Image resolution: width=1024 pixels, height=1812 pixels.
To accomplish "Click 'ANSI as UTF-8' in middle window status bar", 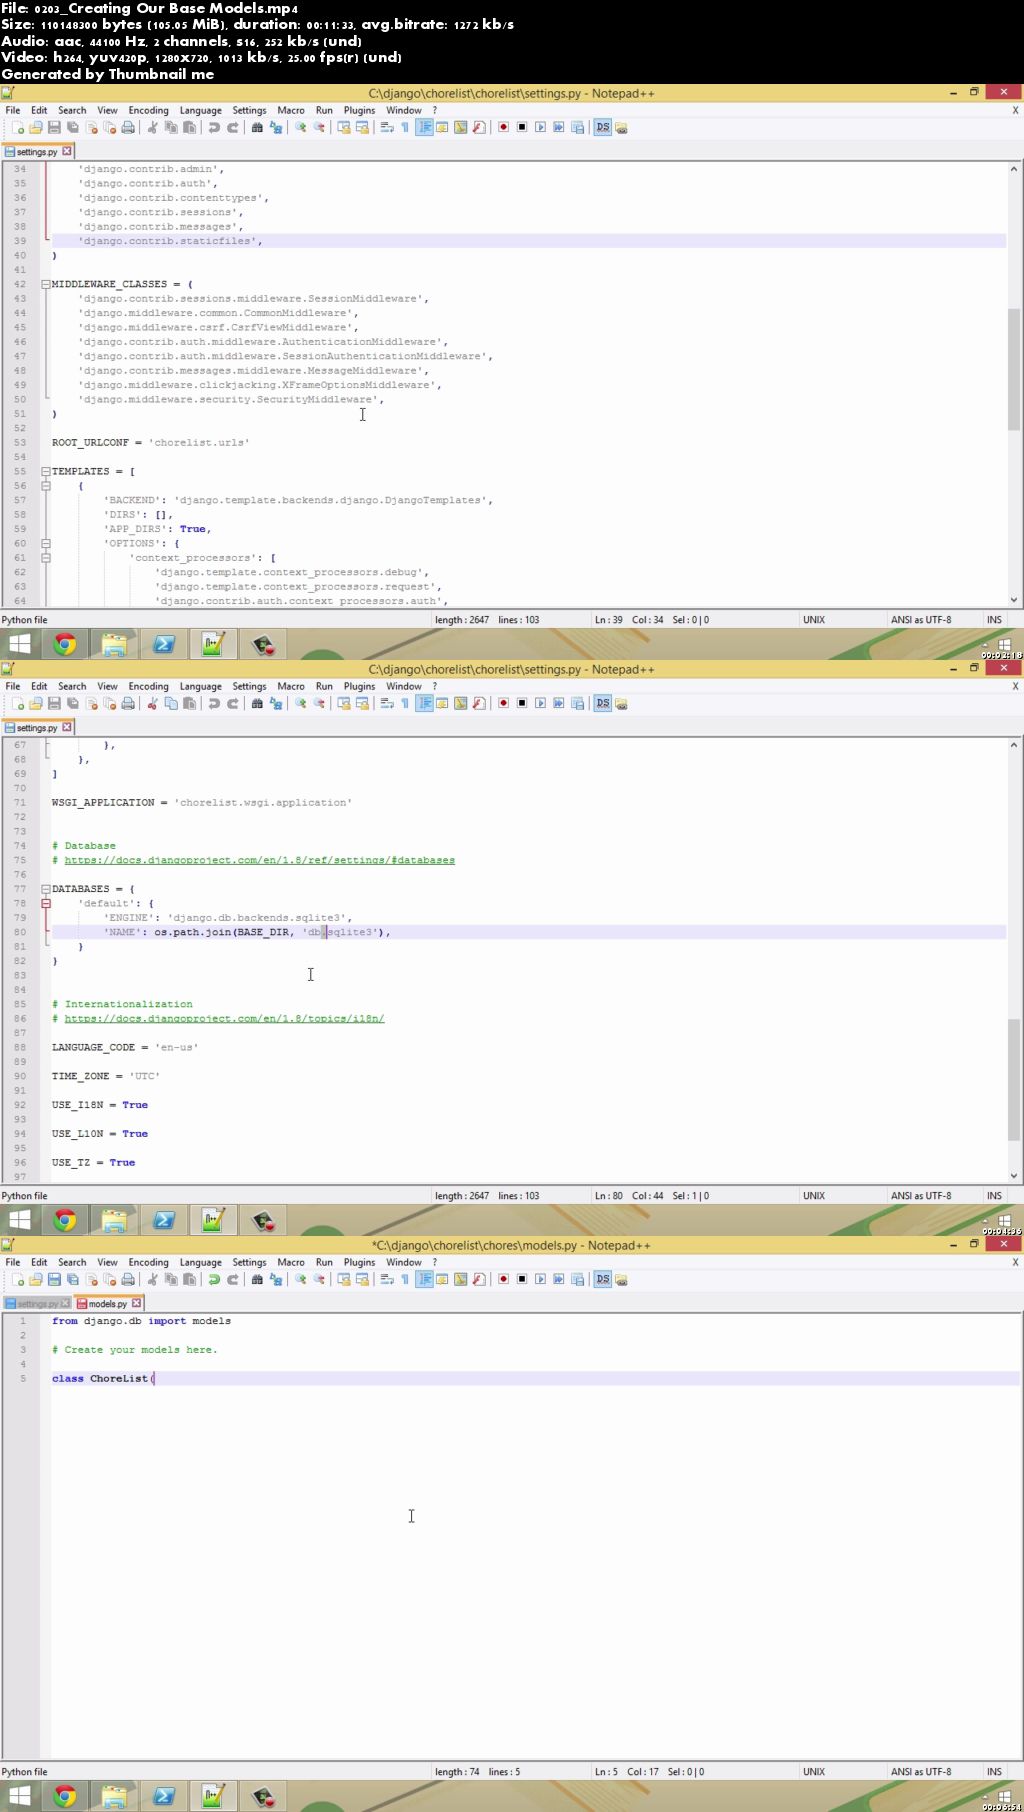I will [921, 1196].
